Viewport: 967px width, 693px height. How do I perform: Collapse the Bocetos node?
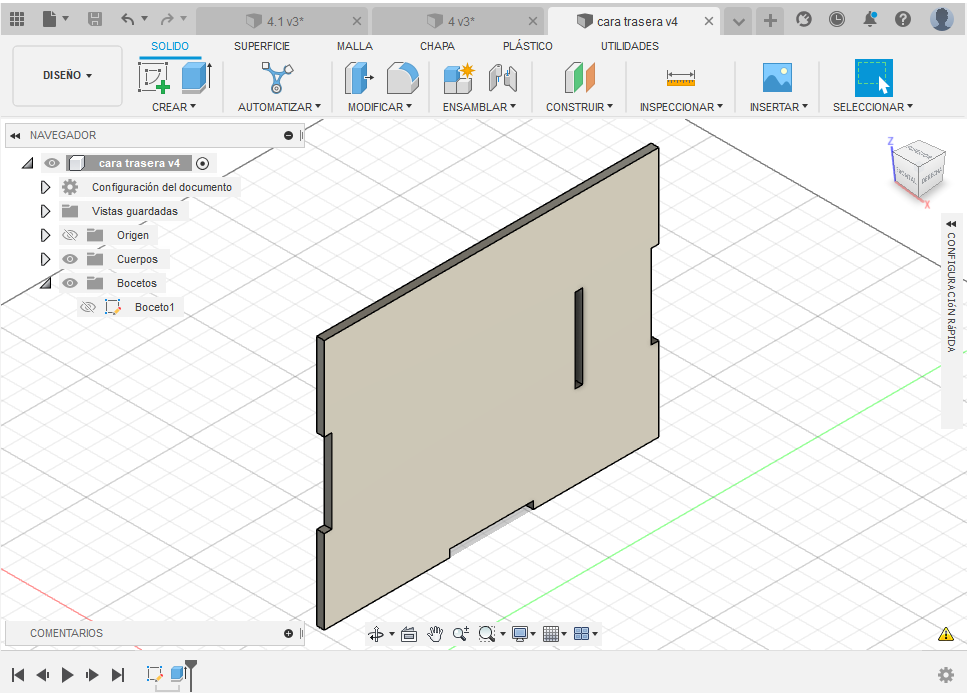pos(46,283)
